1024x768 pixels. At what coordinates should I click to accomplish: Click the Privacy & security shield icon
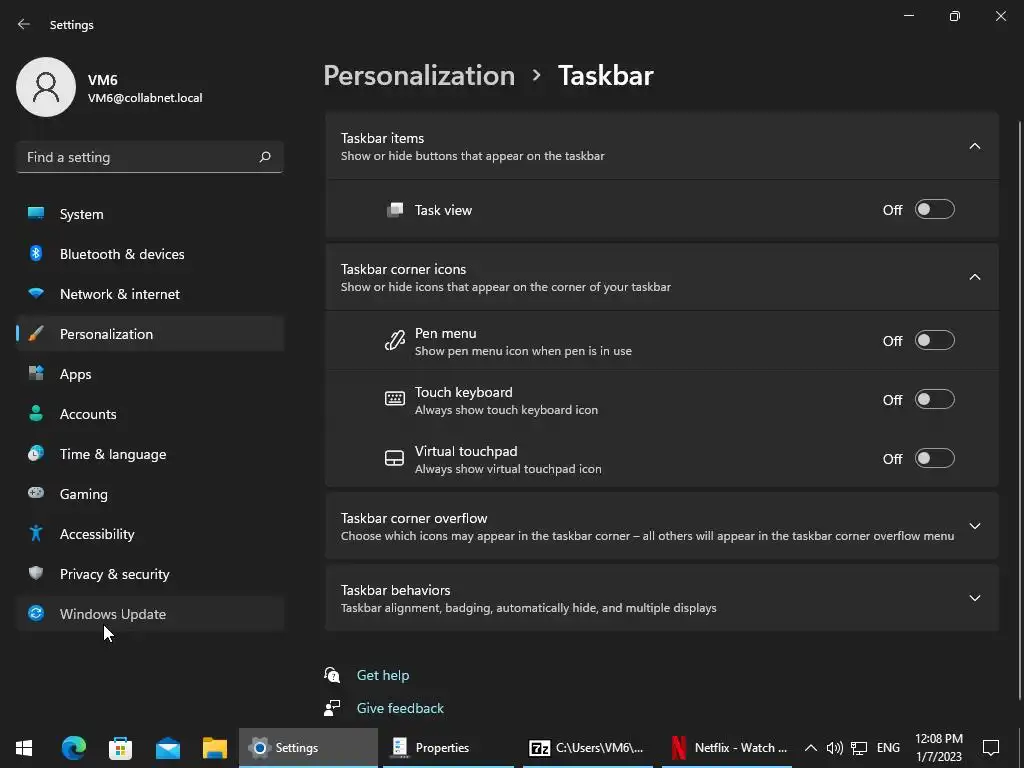pyautogui.click(x=36, y=573)
